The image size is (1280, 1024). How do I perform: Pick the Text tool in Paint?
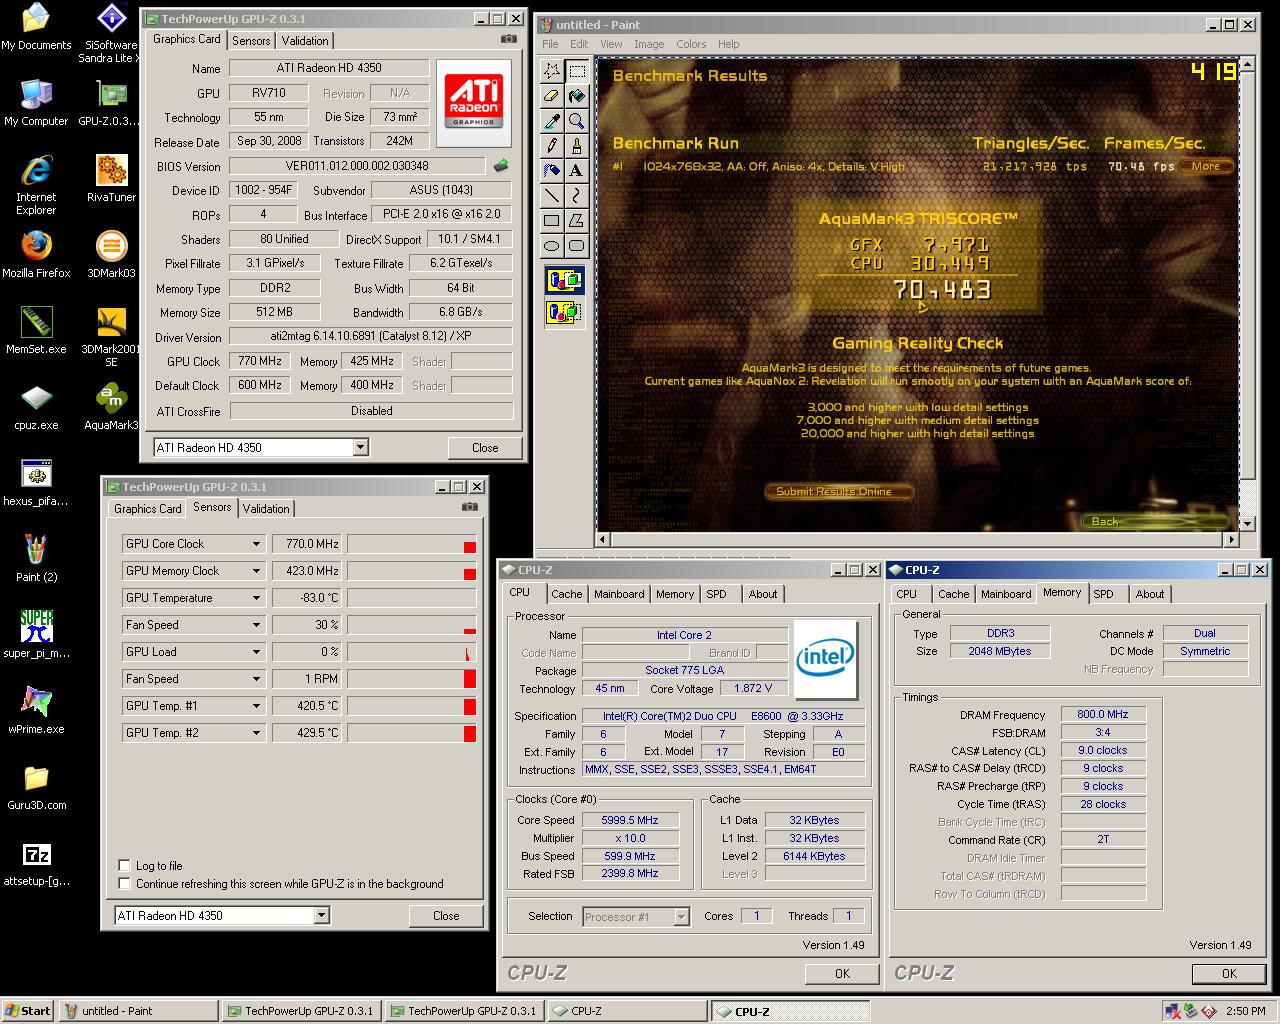(x=576, y=171)
